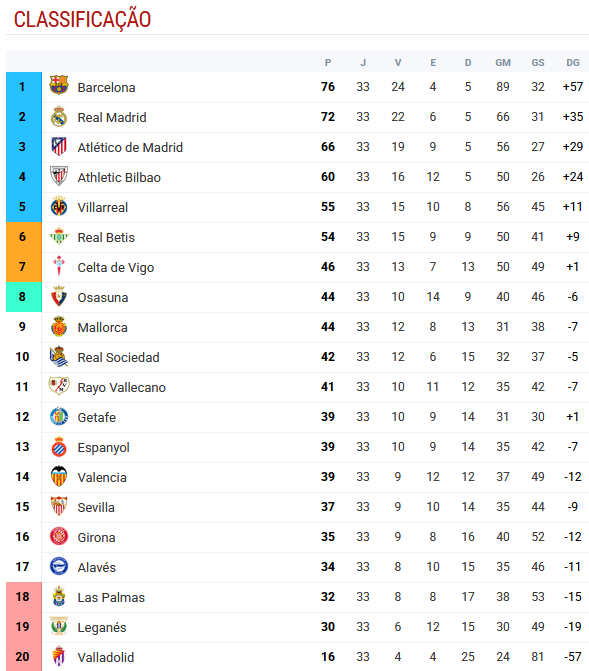589x671 pixels.
Task: Select the Valladolid team name
Action: [x=106, y=657]
